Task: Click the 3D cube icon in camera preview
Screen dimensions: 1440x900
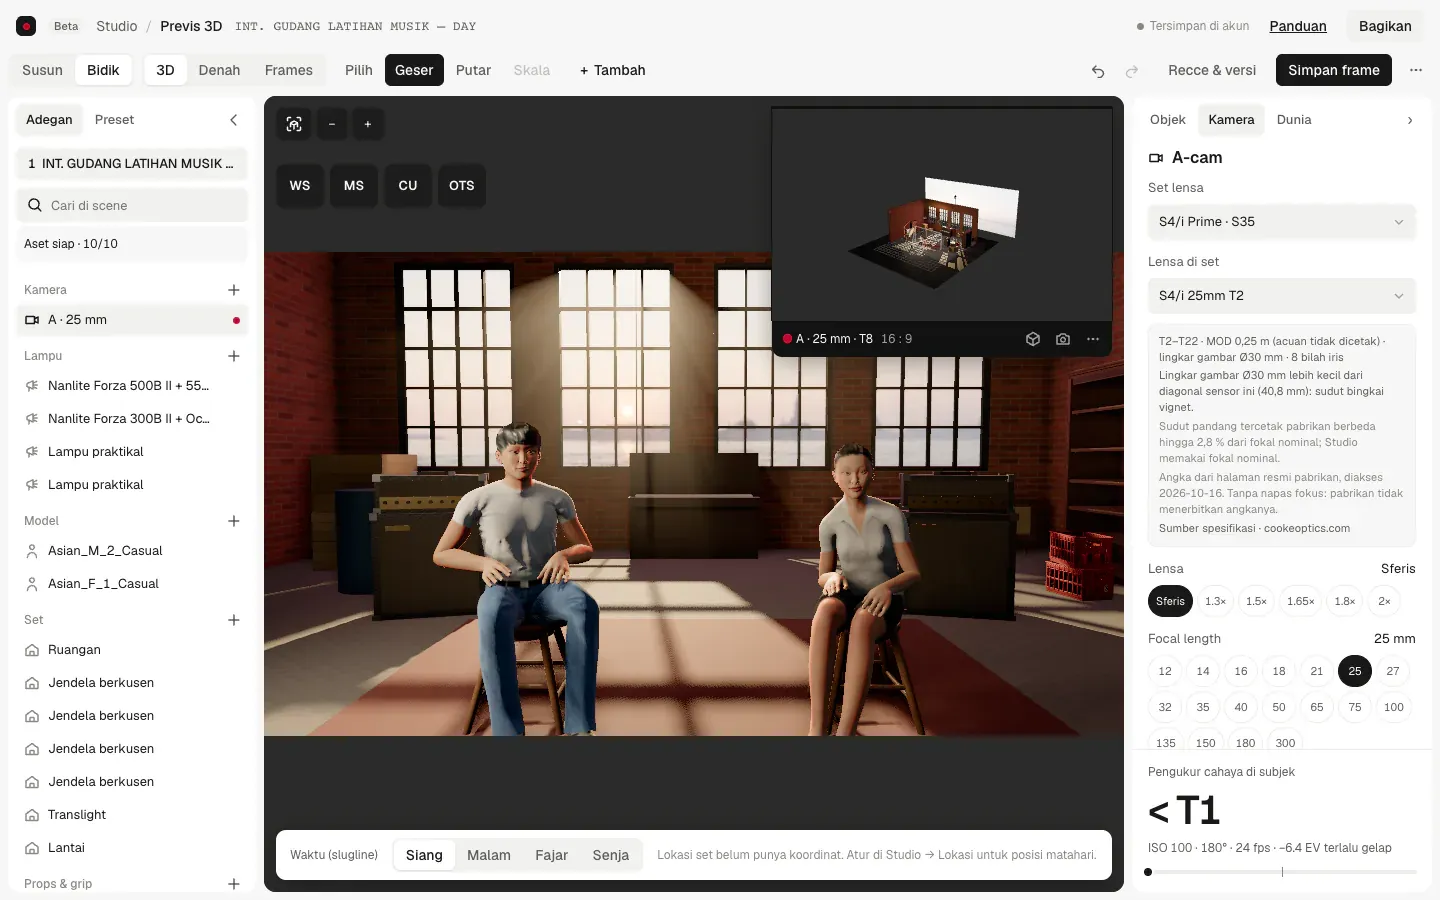Action: (x=1033, y=339)
